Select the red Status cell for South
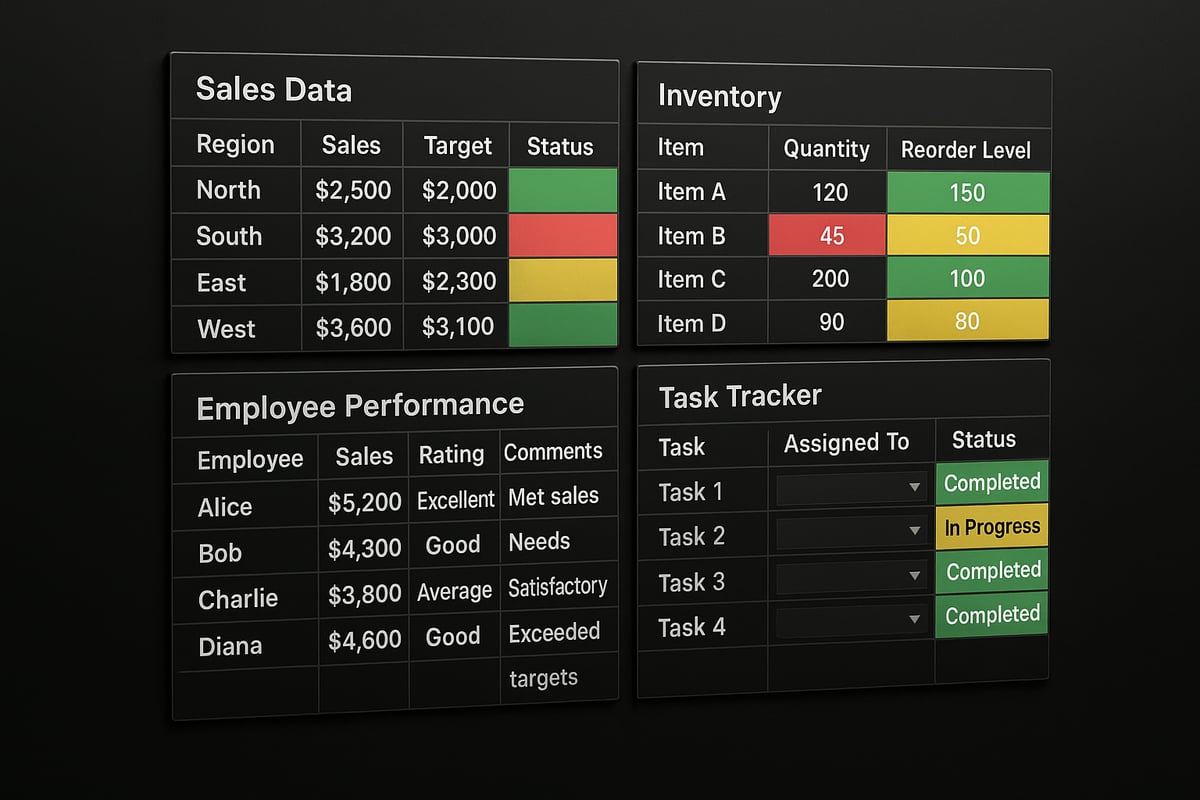Screen dimensions: 1200x800 click(563, 235)
